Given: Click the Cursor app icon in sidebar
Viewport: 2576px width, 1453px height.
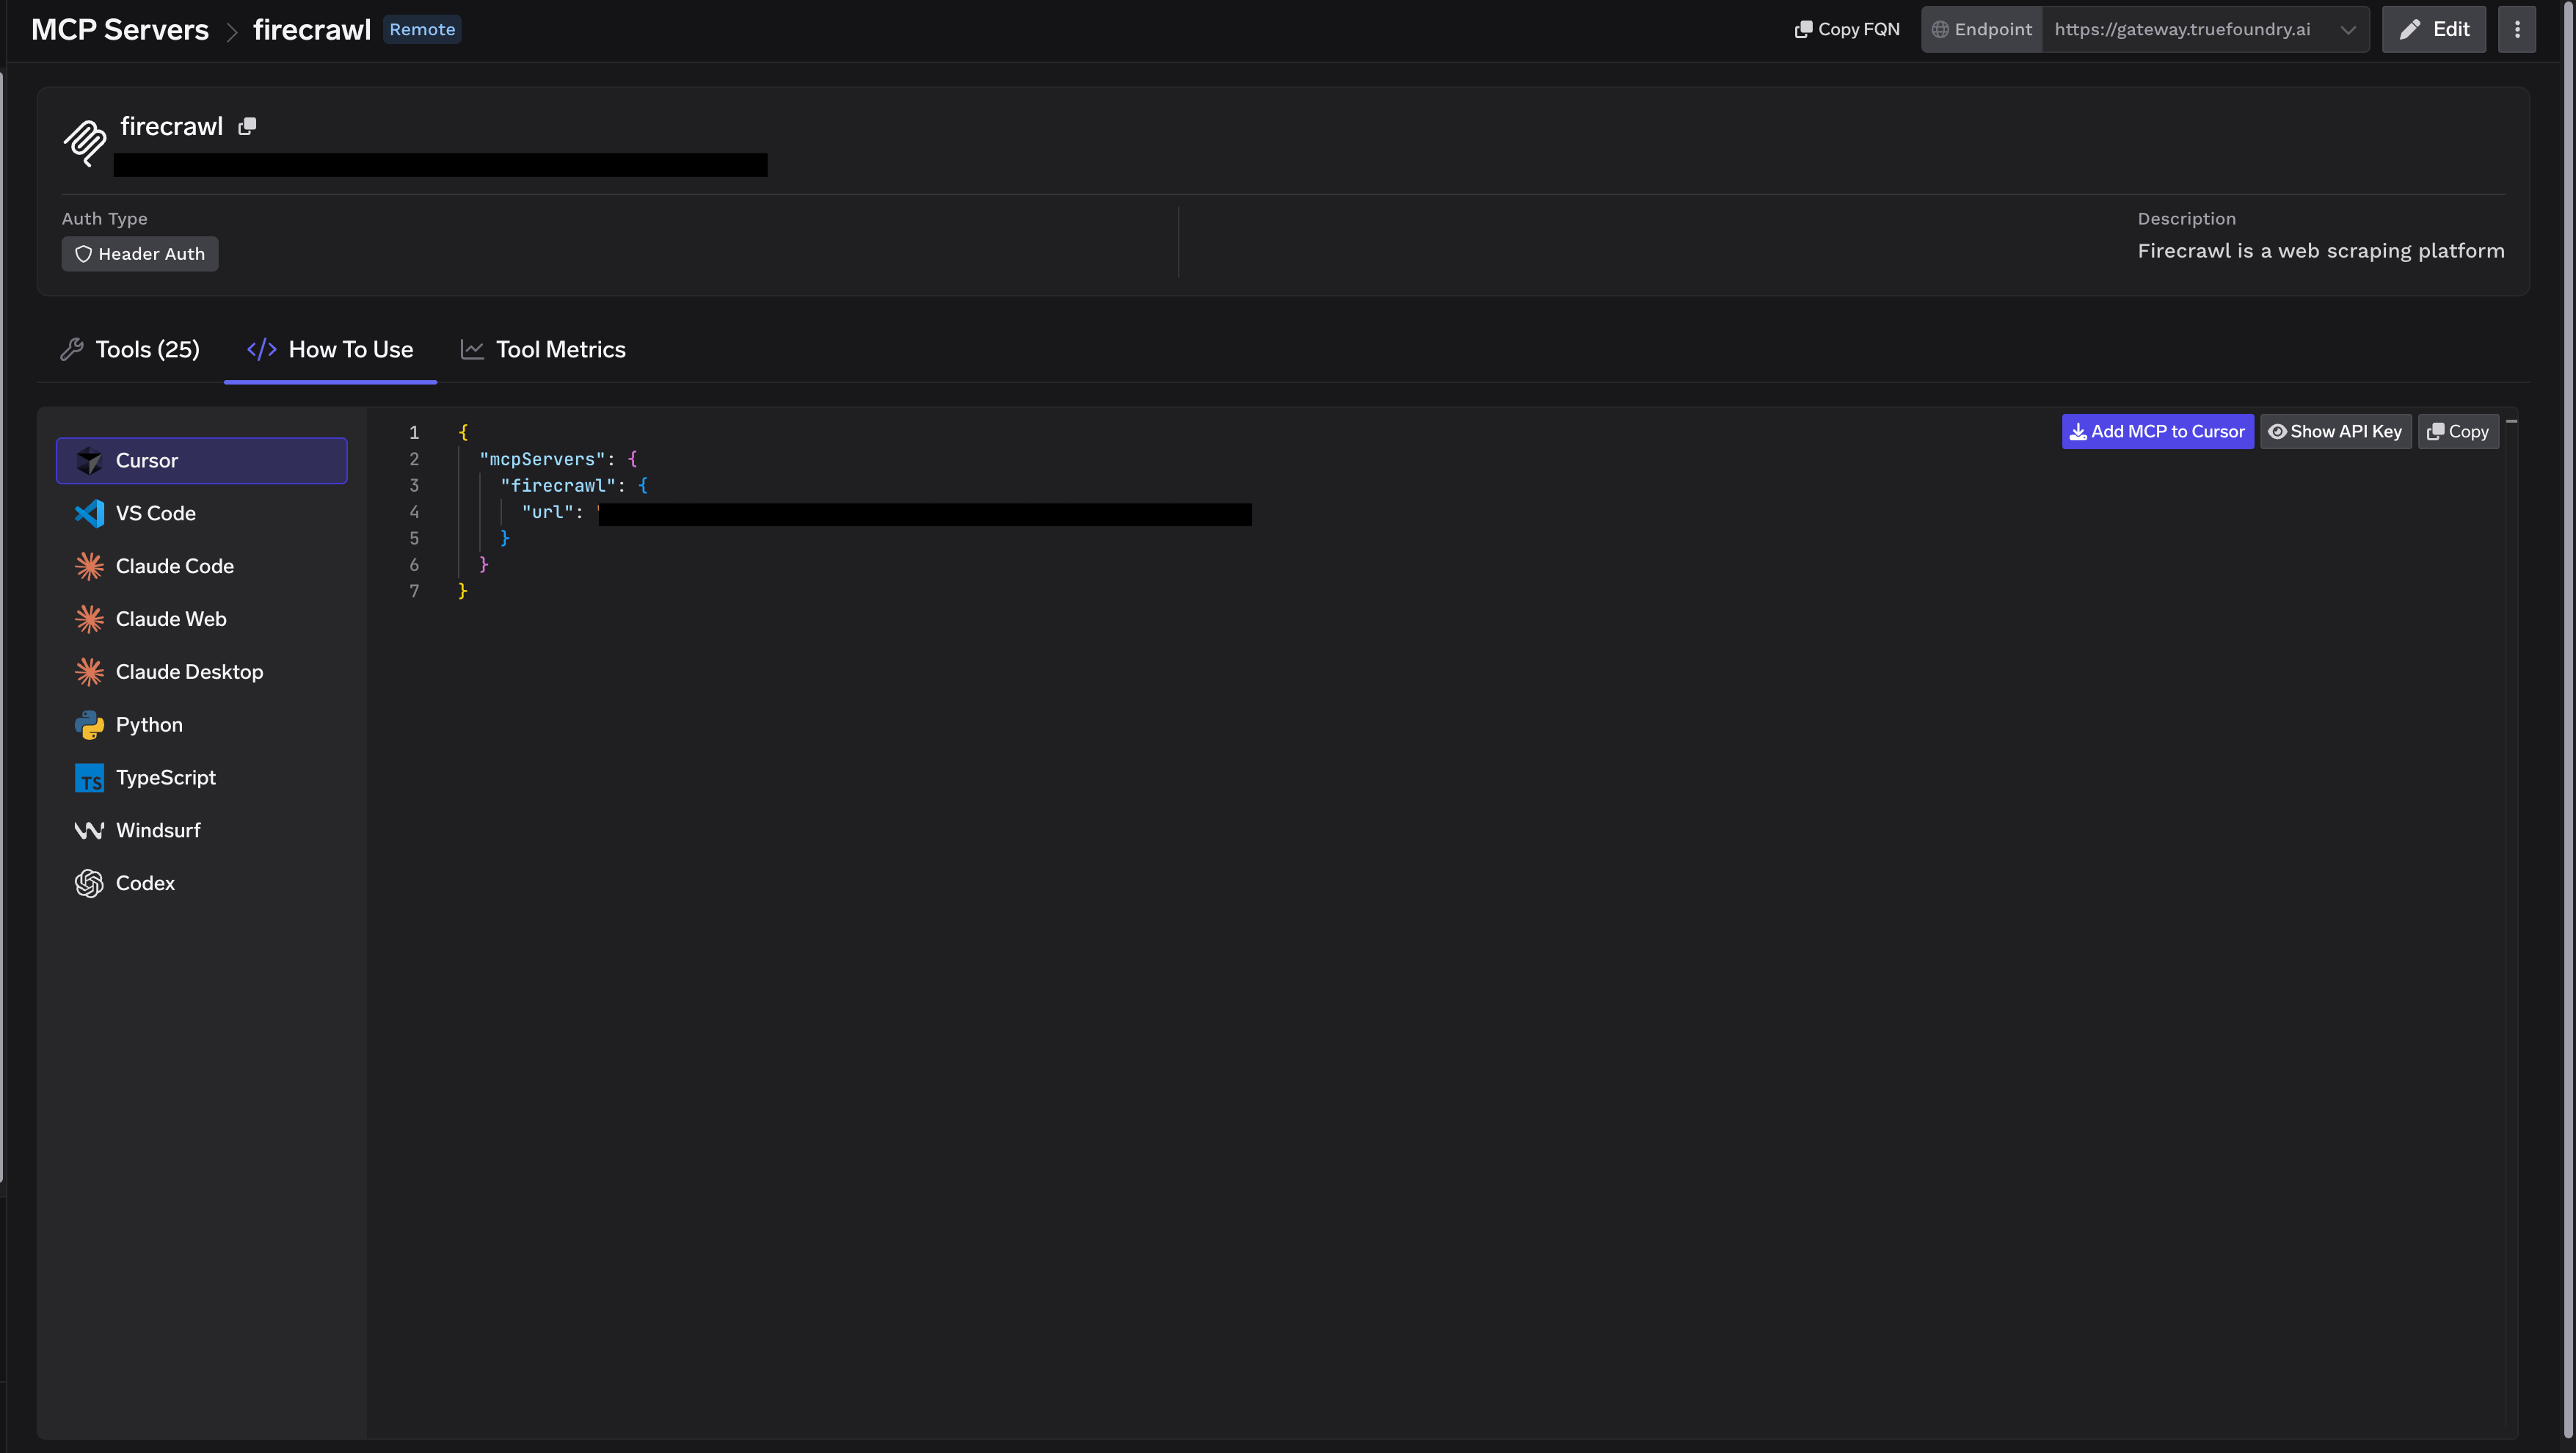Looking at the screenshot, I should pos(89,460).
